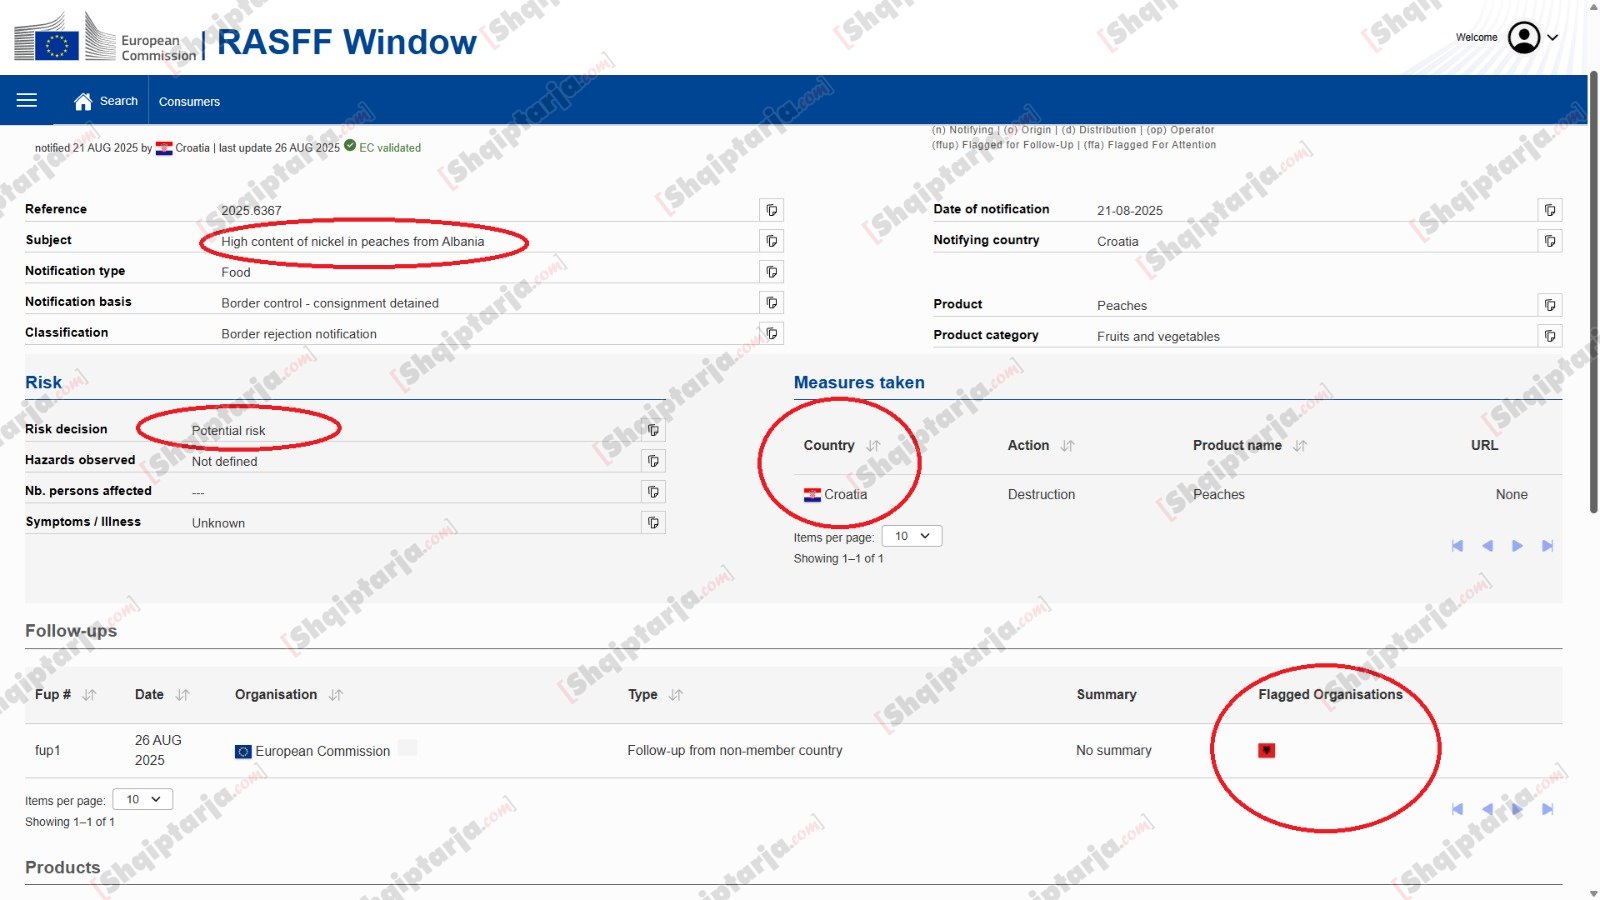Open Measures taken items per page dropdown
The image size is (1600, 900).
pyautogui.click(x=912, y=536)
